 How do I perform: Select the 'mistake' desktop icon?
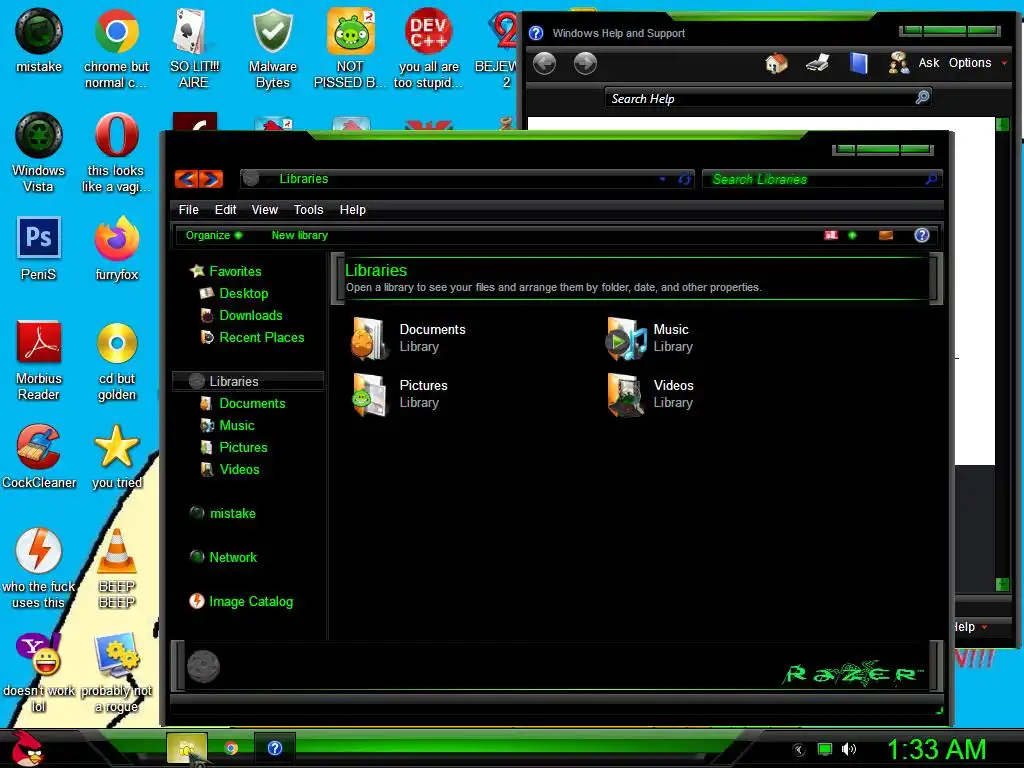point(39,40)
